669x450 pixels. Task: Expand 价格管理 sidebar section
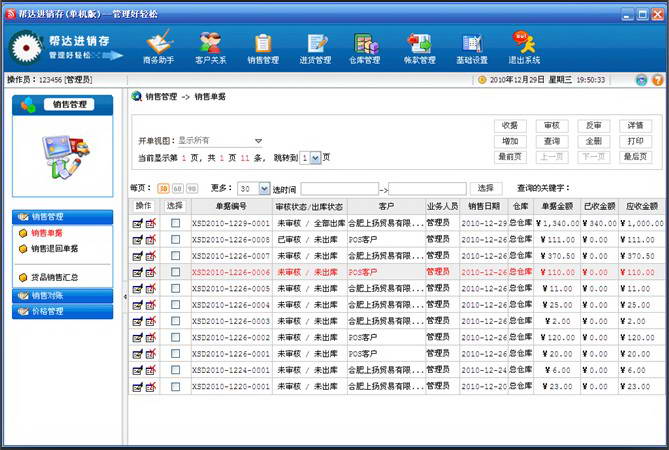point(62,311)
